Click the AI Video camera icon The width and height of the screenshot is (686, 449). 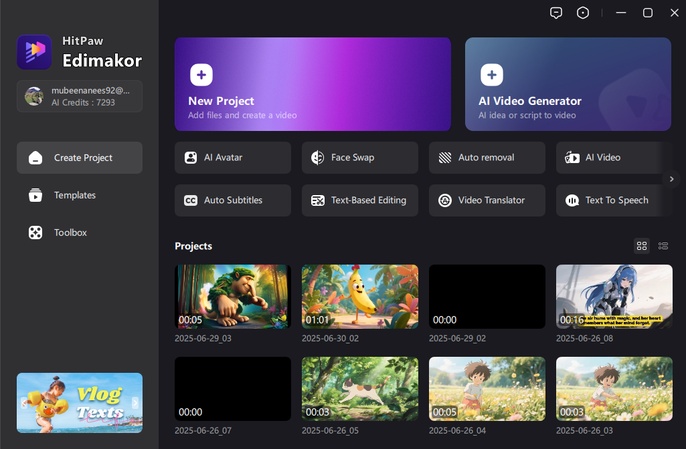[572, 158]
